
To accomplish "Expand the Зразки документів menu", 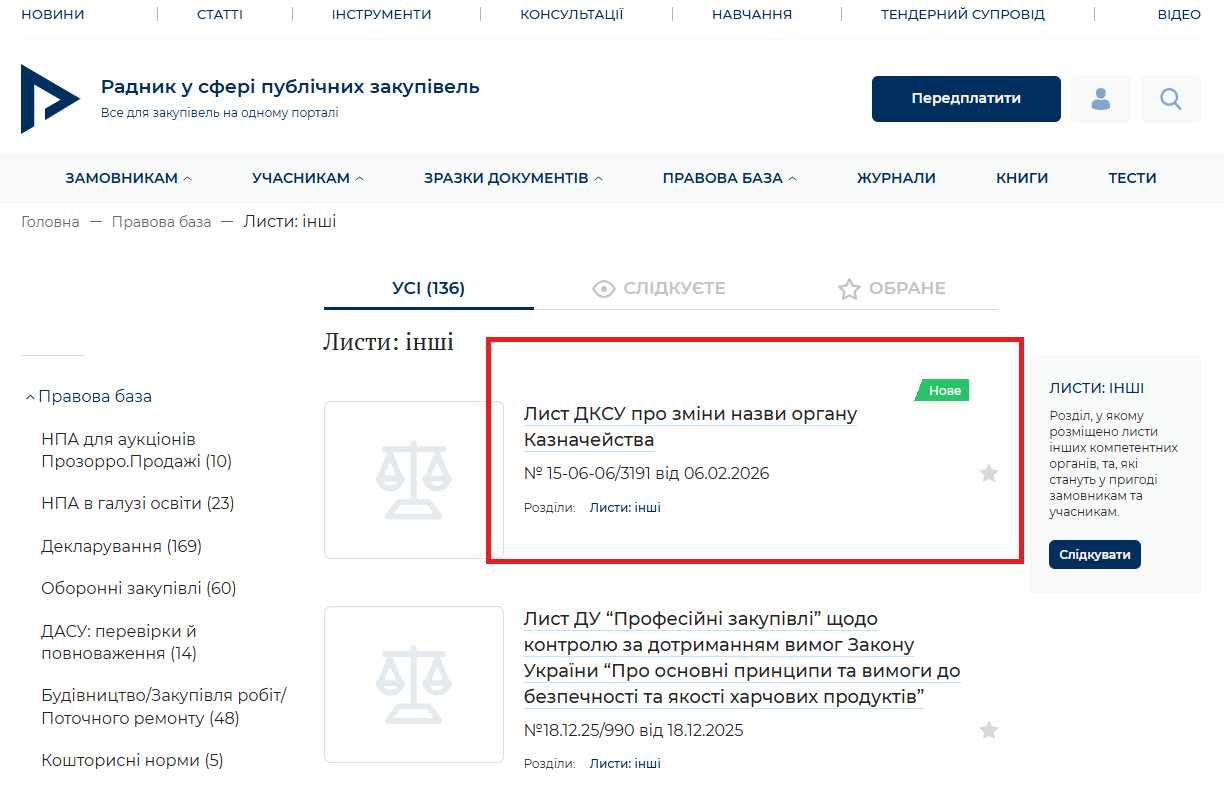I will click(513, 178).
